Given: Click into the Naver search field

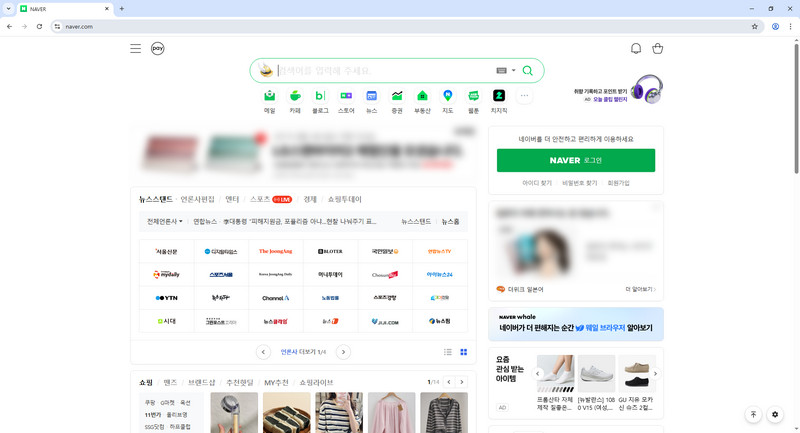Looking at the screenshot, I should click(x=385, y=70).
